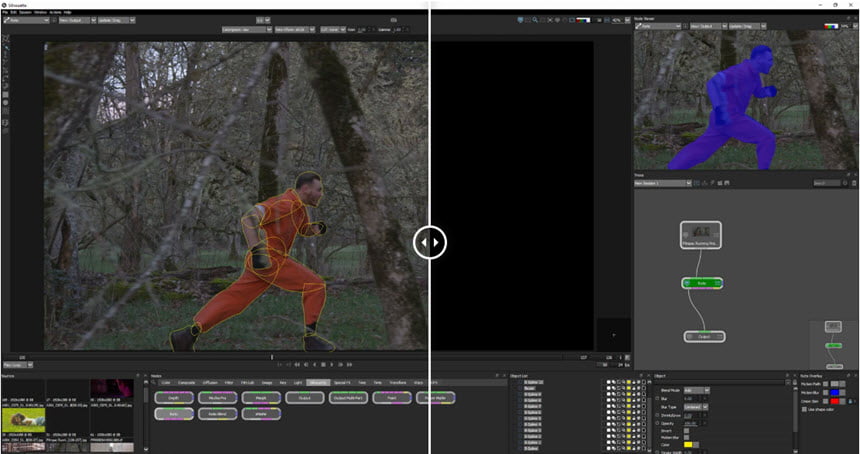Select the Output node in the Trees graph

[x=705, y=336]
